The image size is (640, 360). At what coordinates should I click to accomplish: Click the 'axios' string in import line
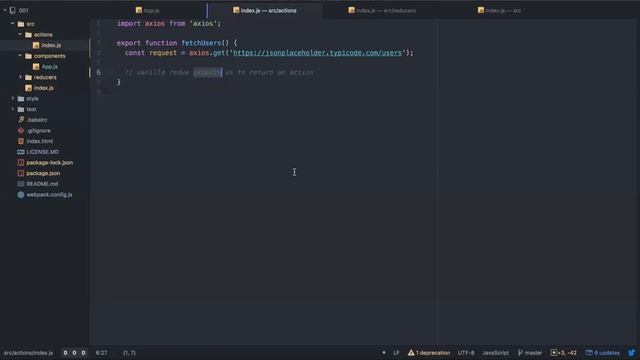203,24
